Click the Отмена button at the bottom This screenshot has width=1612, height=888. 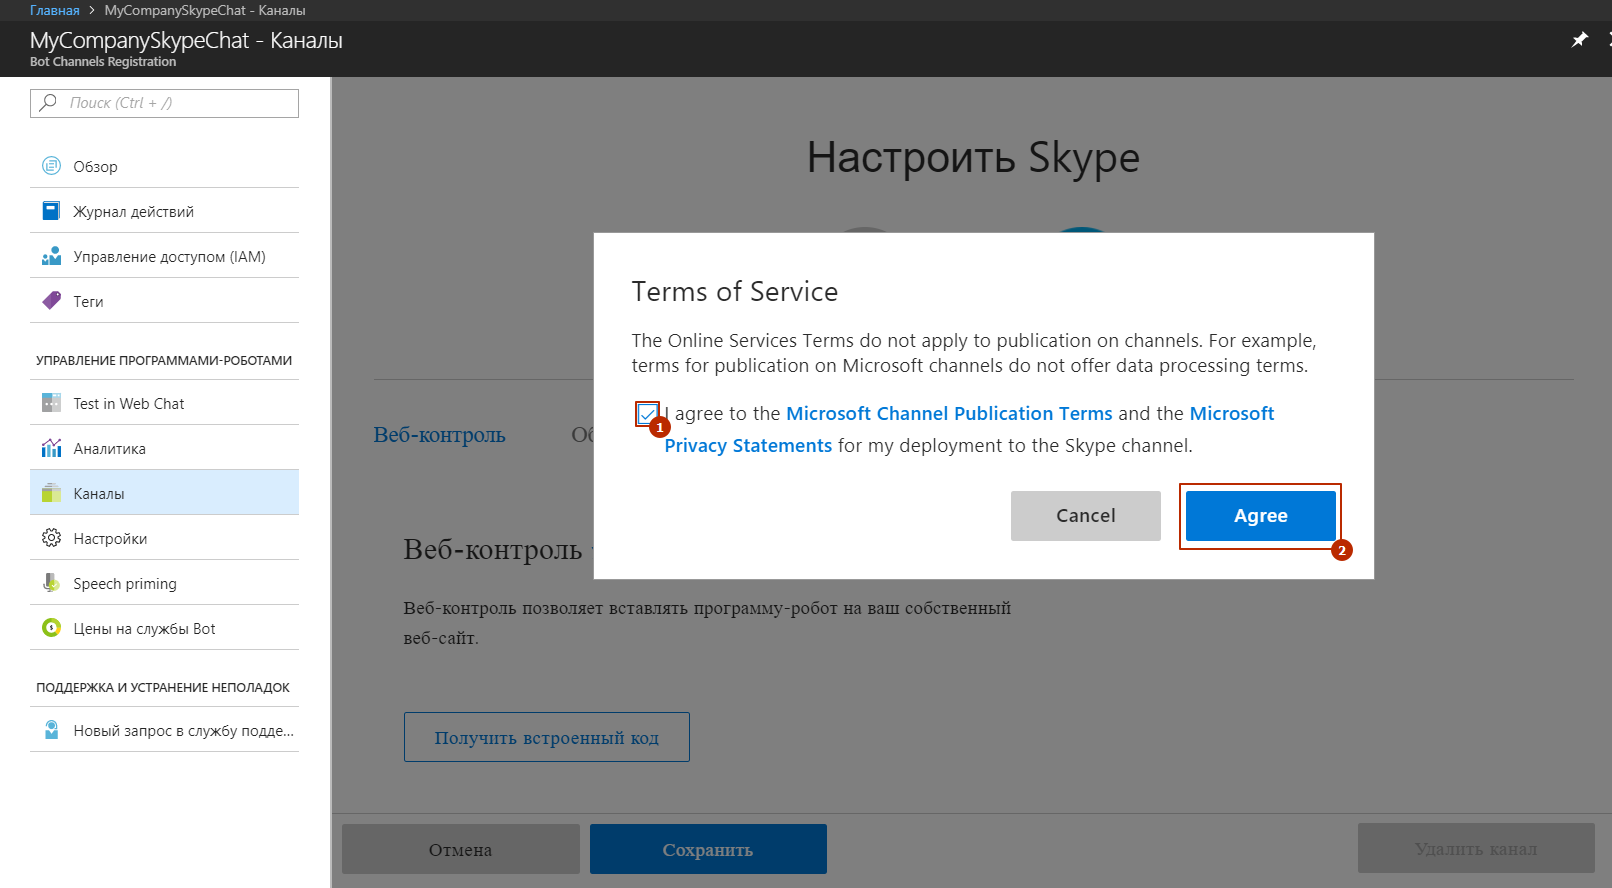point(461,849)
